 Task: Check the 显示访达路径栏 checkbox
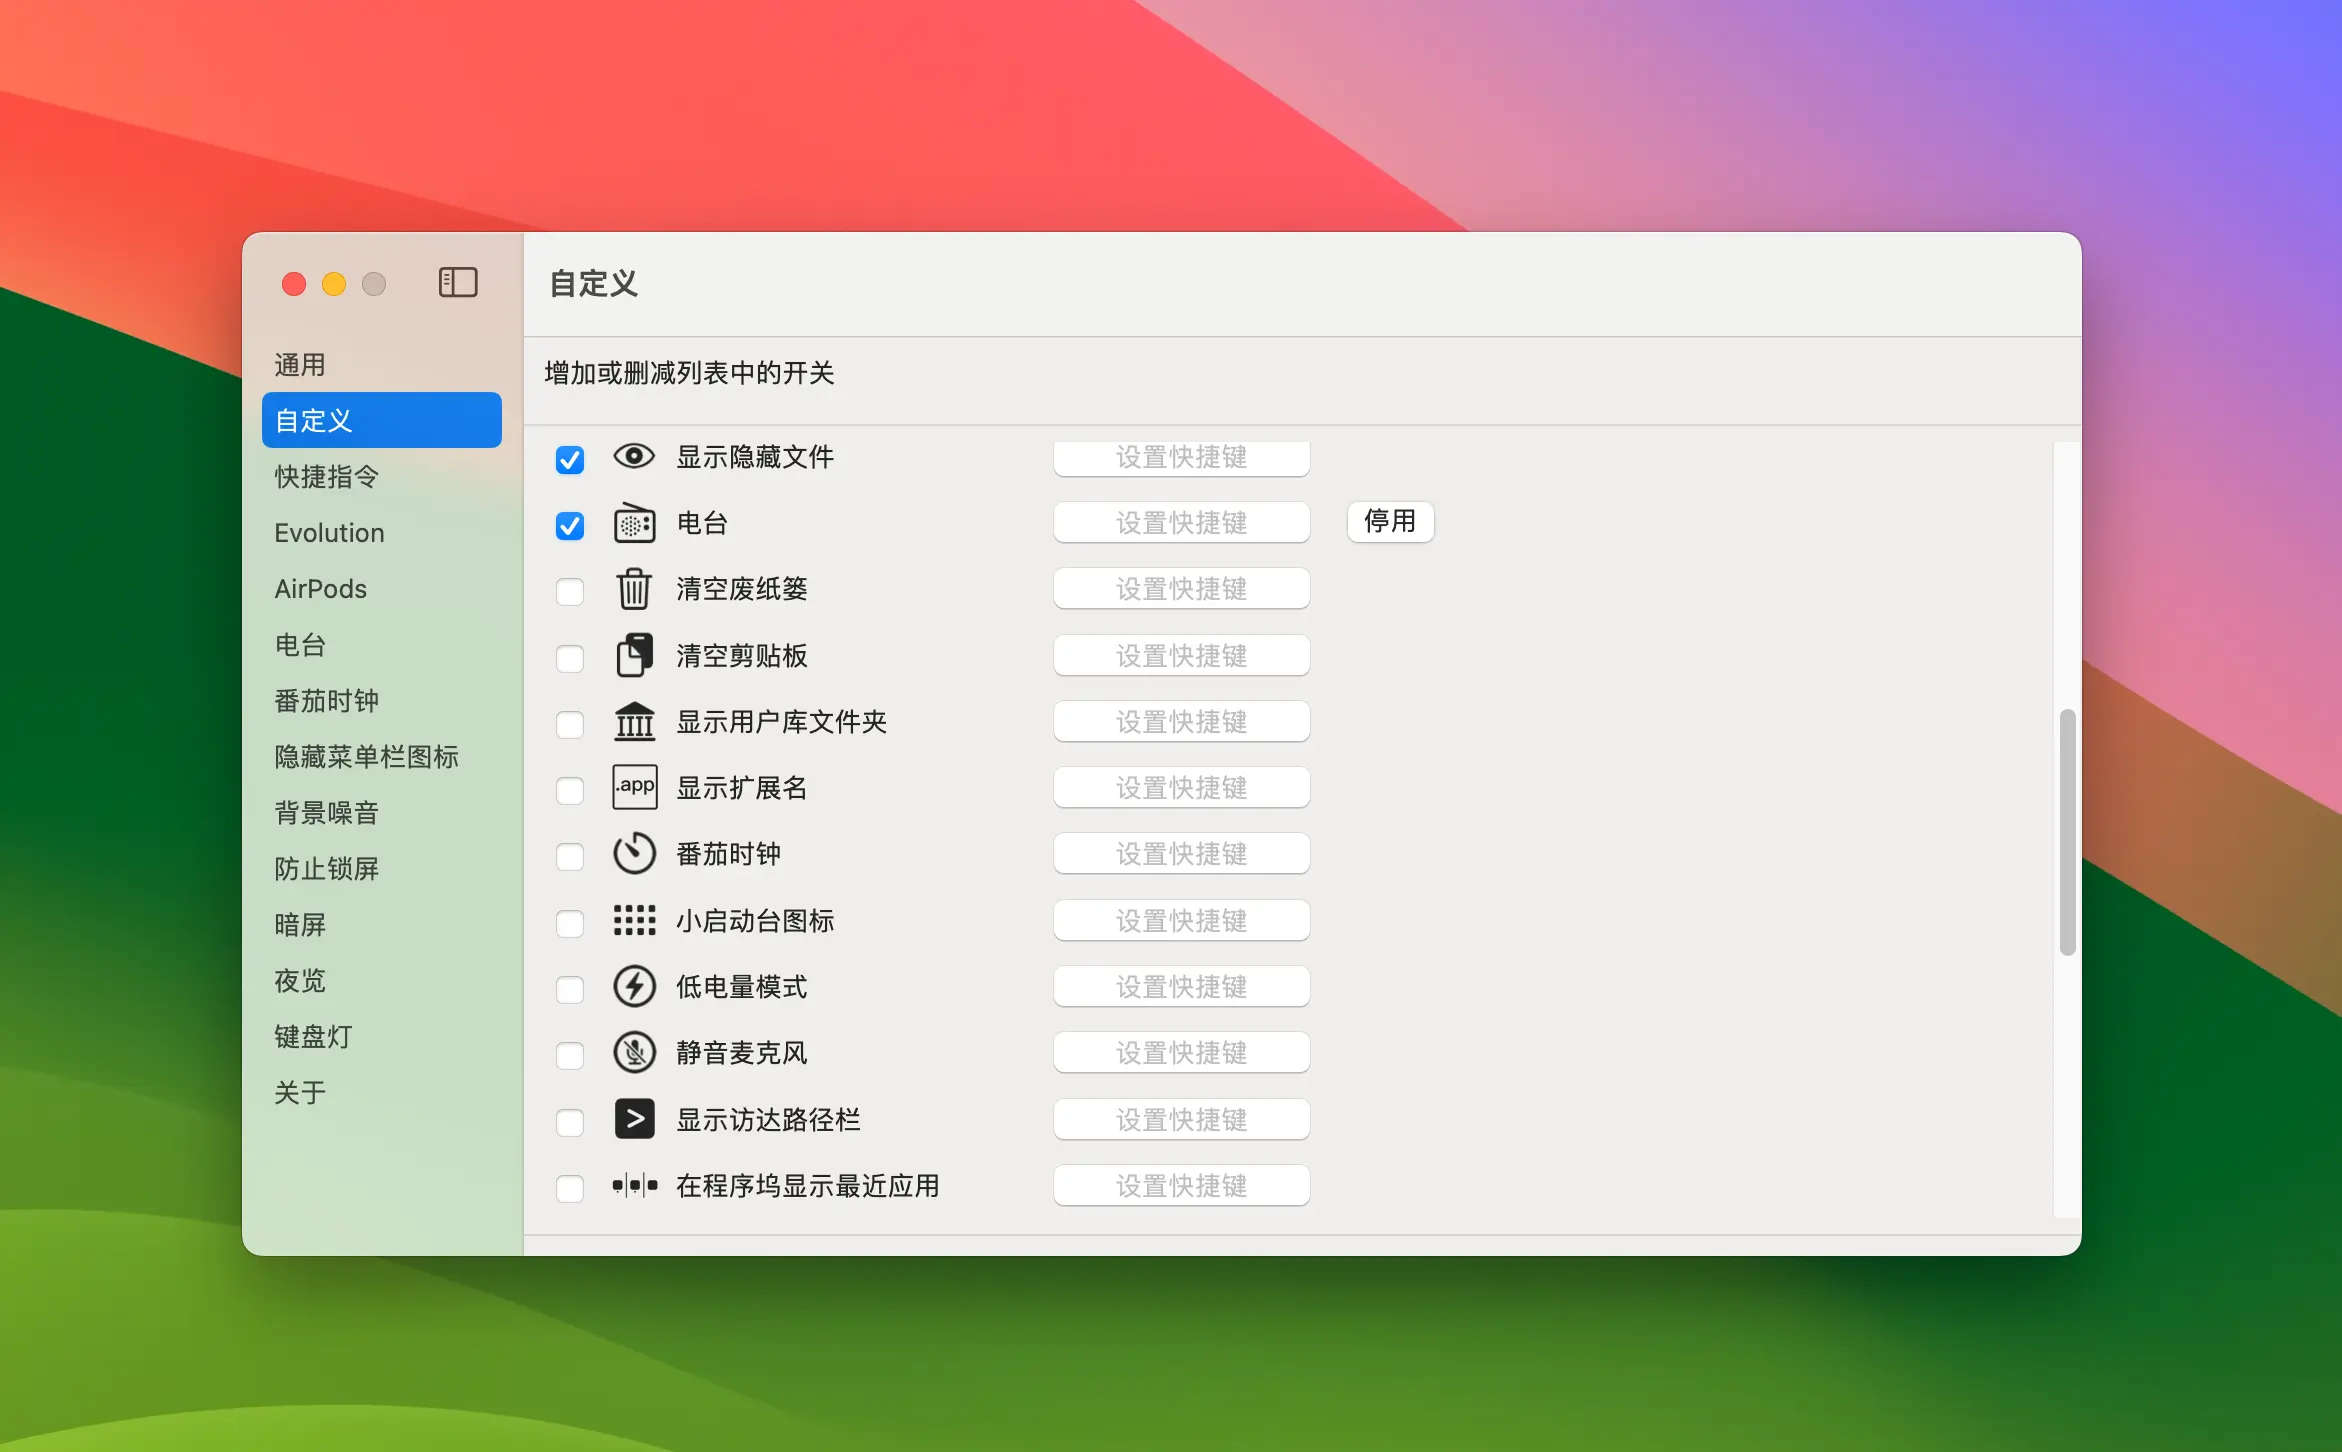click(570, 1122)
